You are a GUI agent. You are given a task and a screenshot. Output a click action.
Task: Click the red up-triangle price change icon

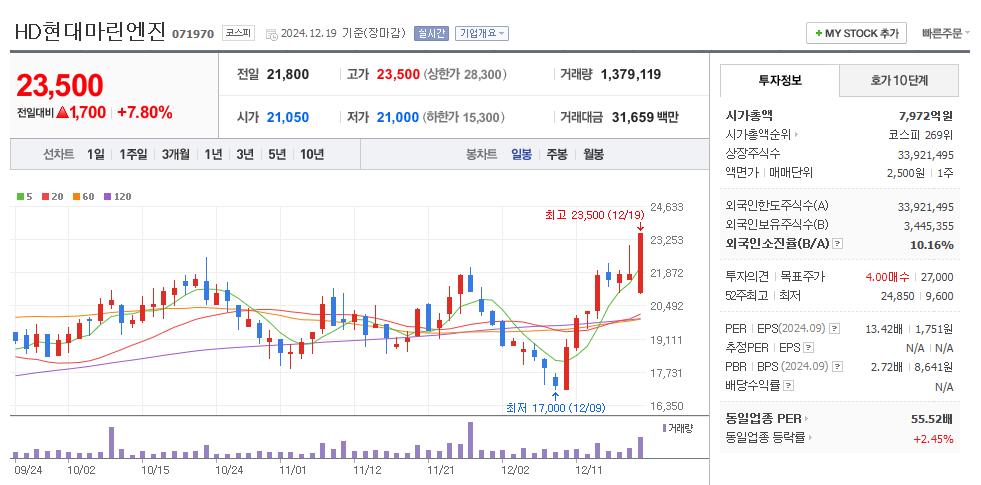[62, 112]
